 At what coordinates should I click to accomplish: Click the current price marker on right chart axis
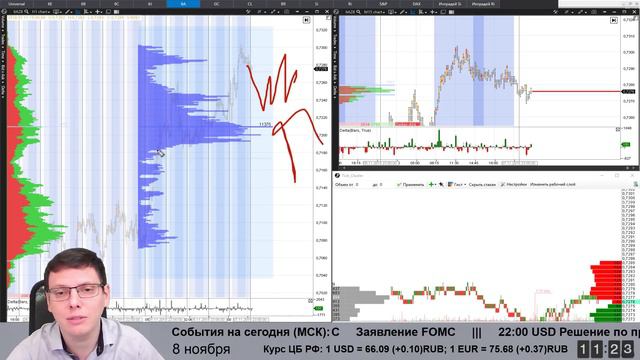click(x=629, y=91)
